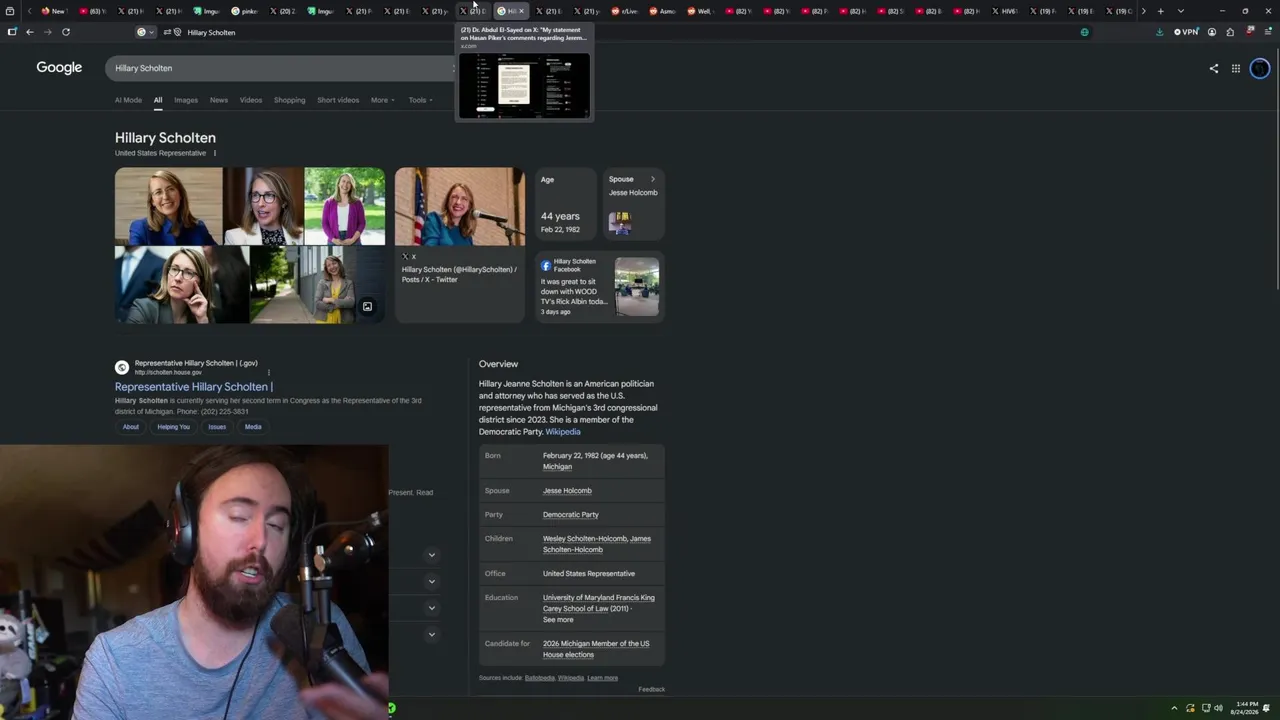
Task: Open the system volume control in the taskbar
Action: [x=1218, y=708]
